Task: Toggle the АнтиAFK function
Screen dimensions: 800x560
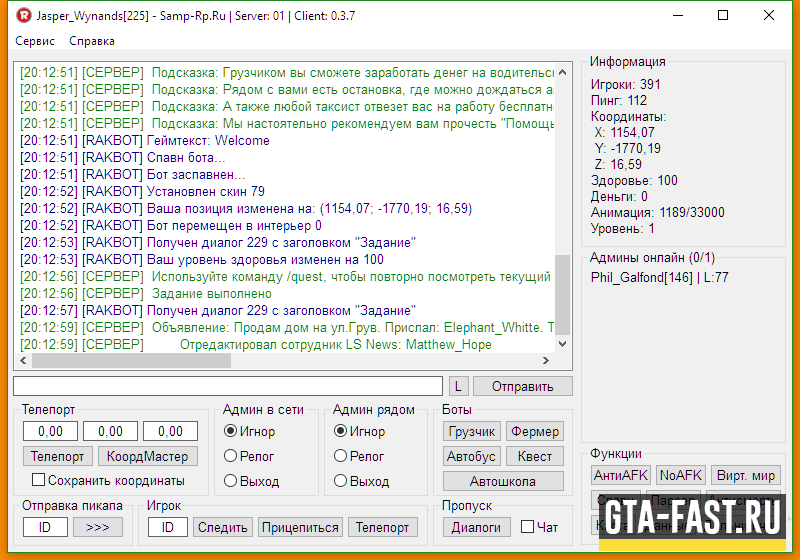Action: (x=620, y=475)
